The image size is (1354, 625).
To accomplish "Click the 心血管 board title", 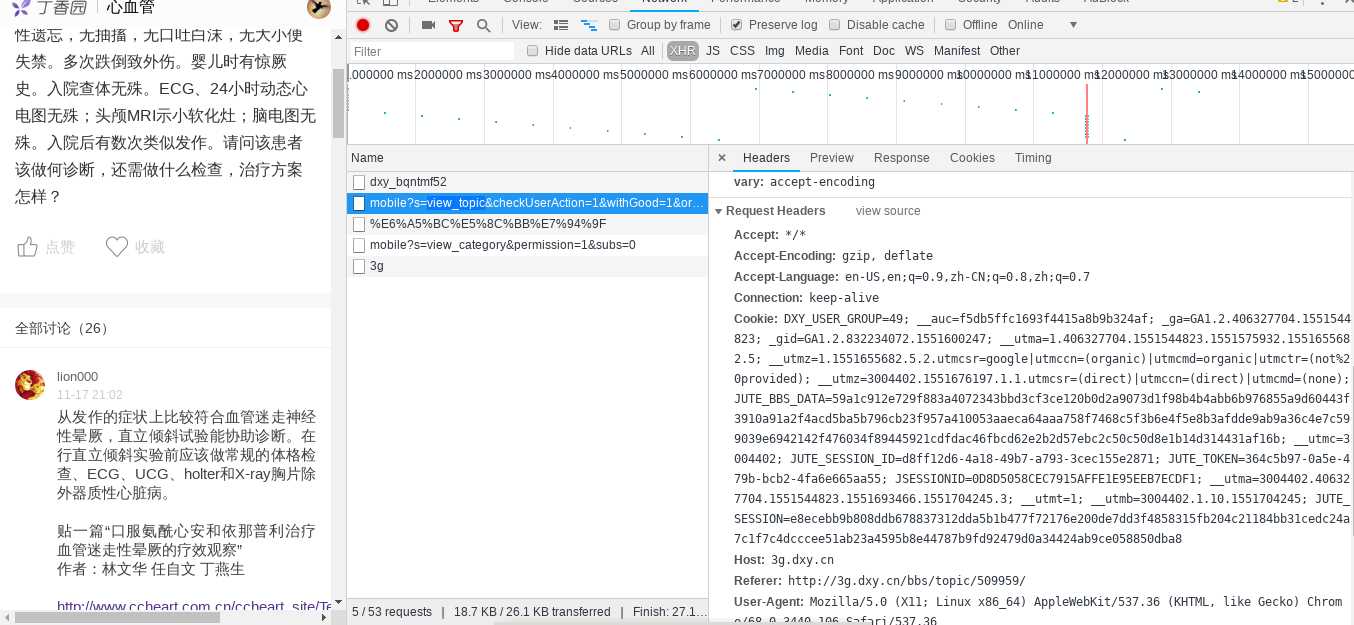I will coord(131,8).
